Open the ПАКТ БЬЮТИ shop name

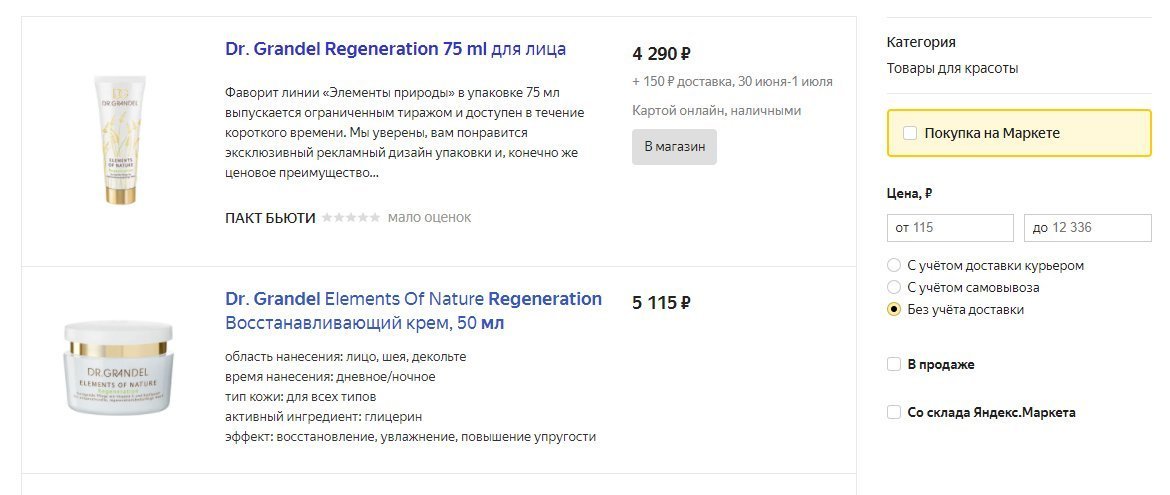[x=270, y=218]
